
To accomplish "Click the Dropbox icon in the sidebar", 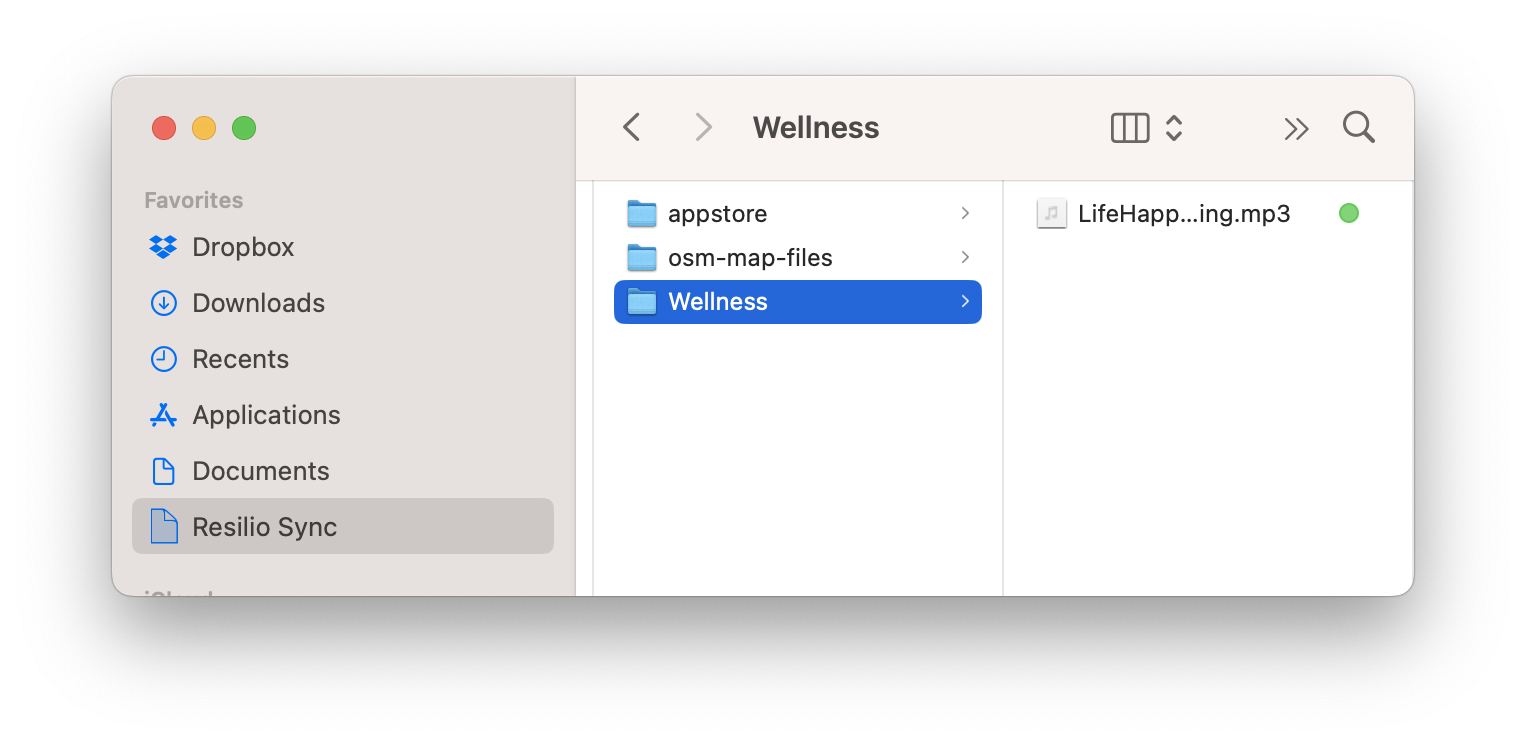I will tap(163, 247).
